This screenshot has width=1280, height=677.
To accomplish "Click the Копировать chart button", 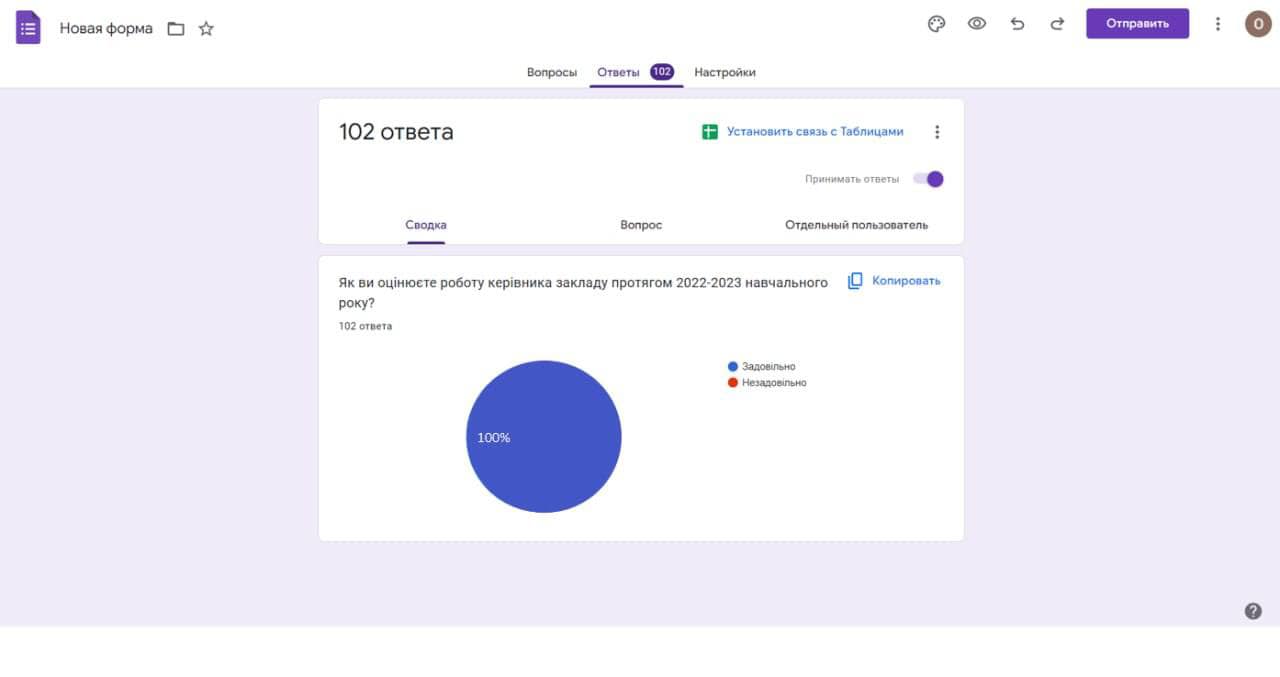I will tap(894, 281).
